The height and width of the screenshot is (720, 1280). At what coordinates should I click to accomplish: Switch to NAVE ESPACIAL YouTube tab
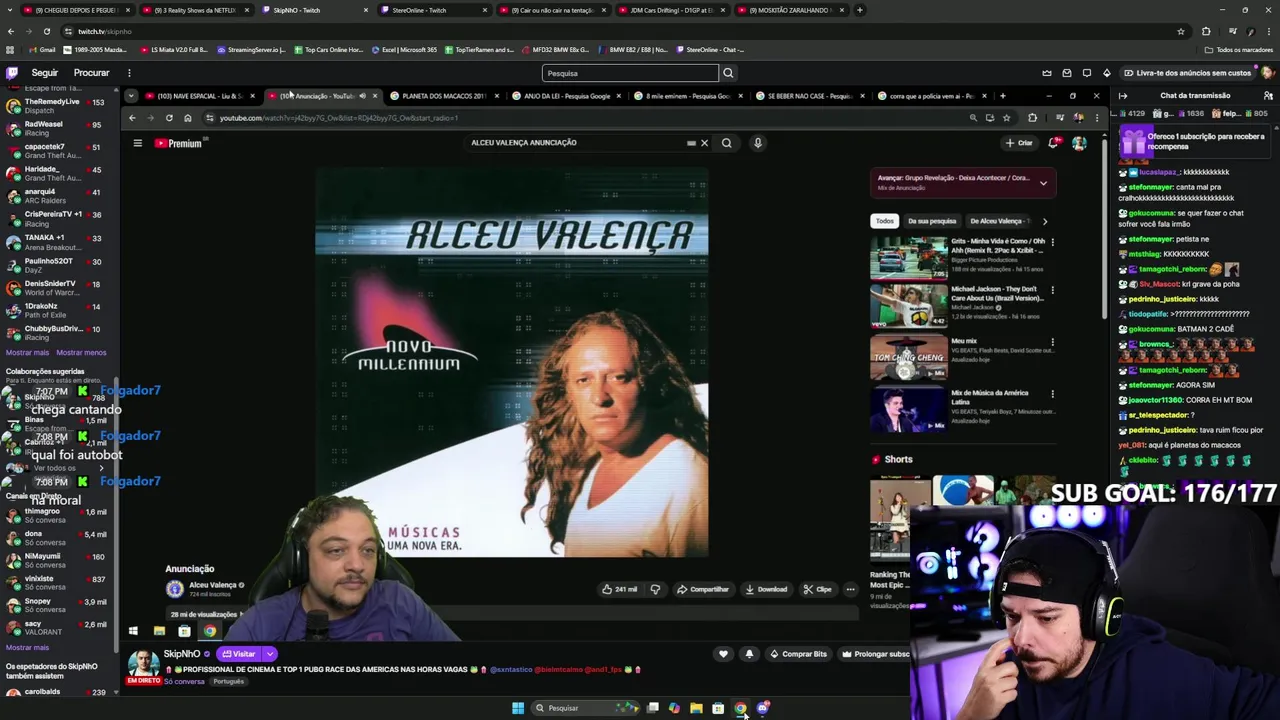200,96
